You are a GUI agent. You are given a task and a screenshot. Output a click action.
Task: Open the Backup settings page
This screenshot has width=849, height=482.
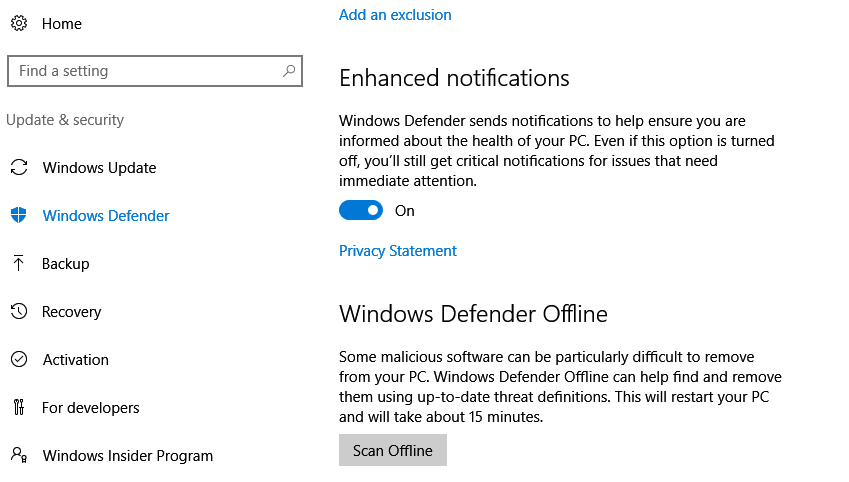click(x=66, y=264)
